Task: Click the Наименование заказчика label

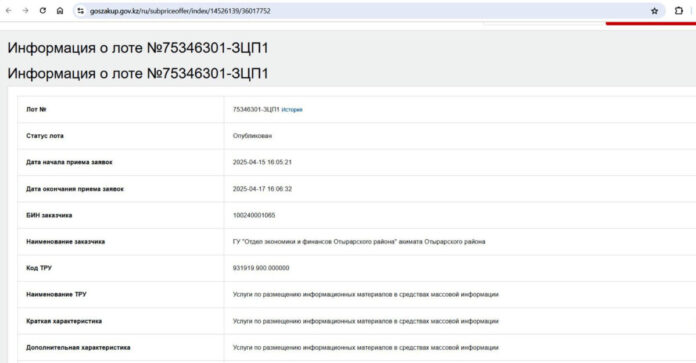Action: pyautogui.click(x=65, y=242)
